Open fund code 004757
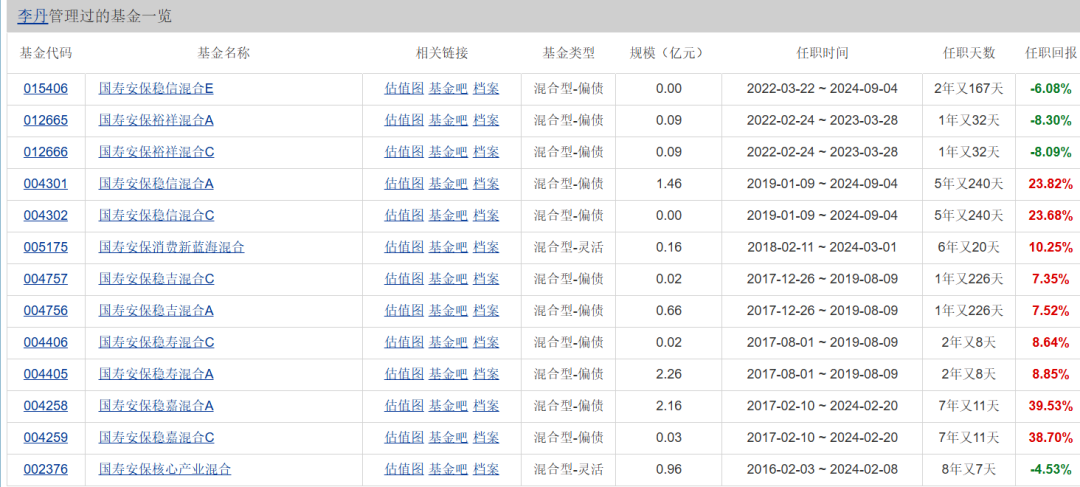The image size is (1080, 487). [x=45, y=278]
